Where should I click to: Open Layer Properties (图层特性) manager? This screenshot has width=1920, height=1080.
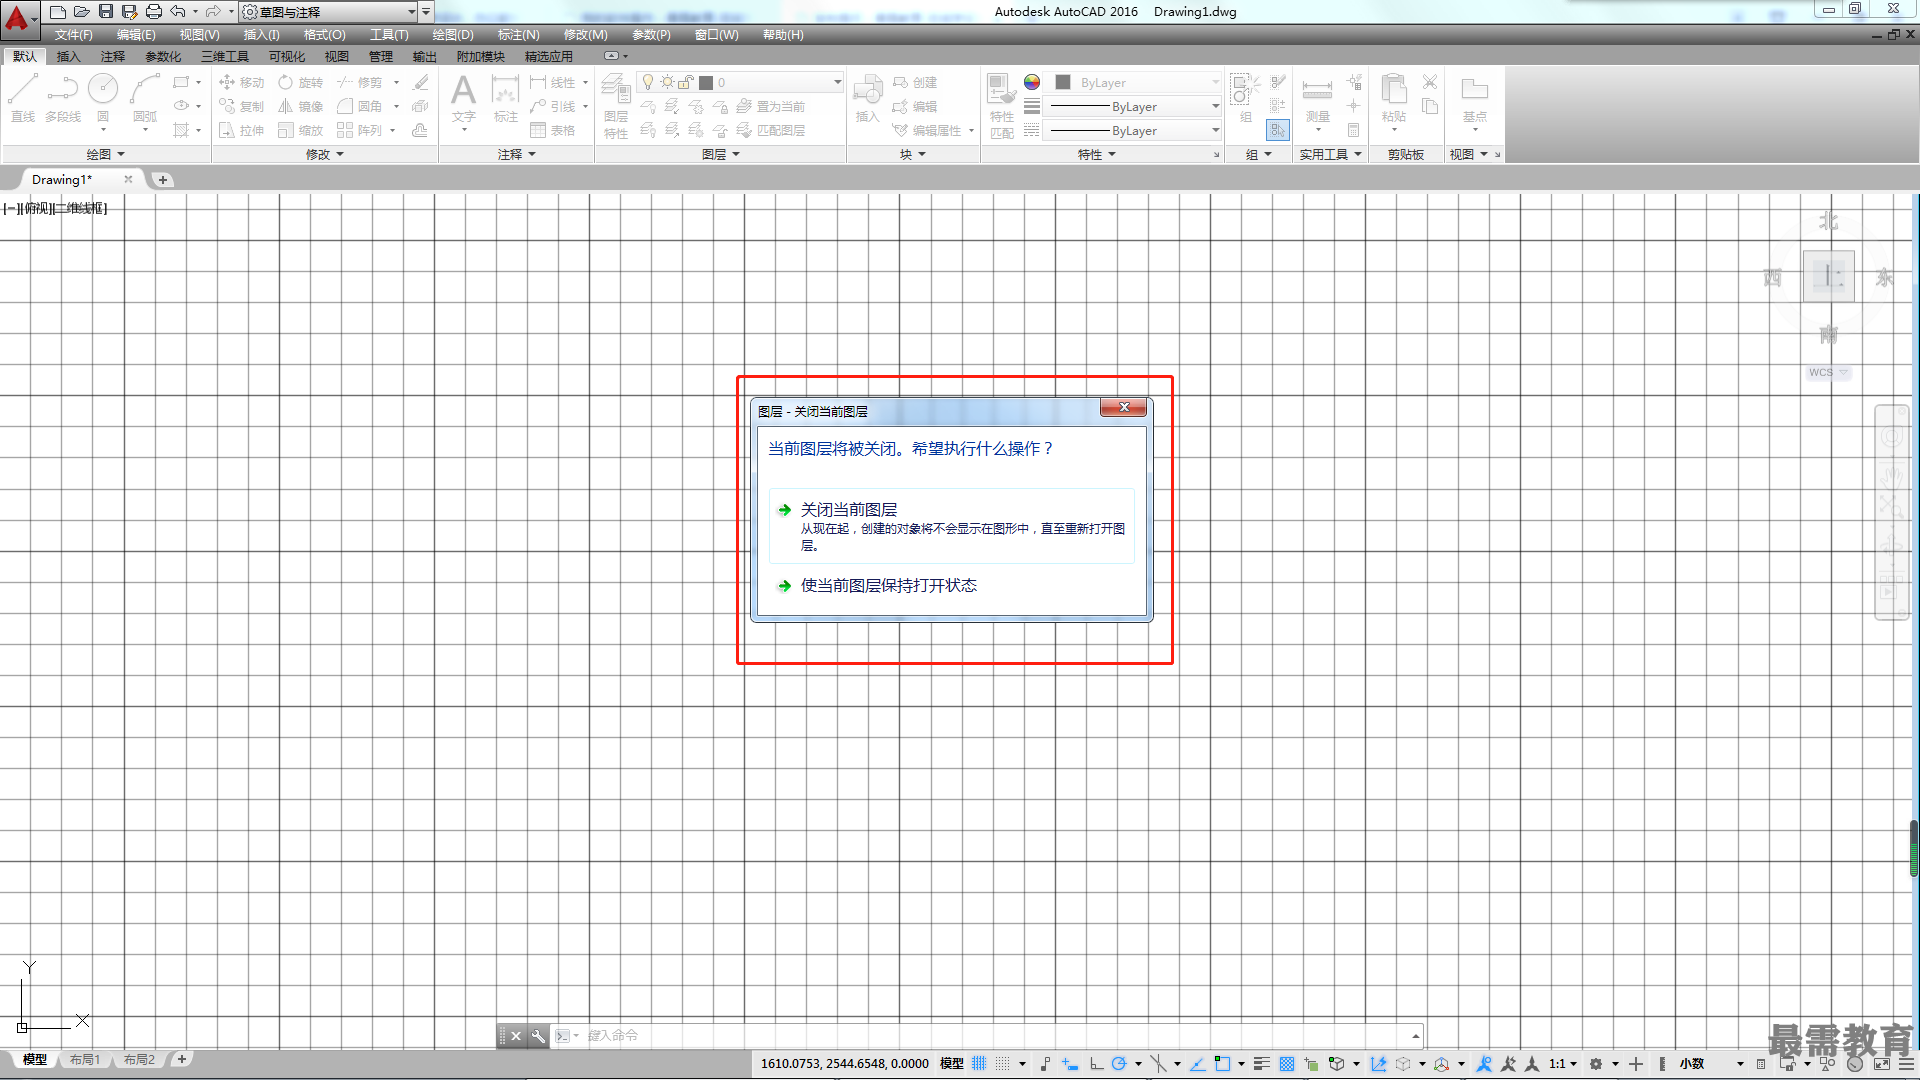click(x=616, y=106)
